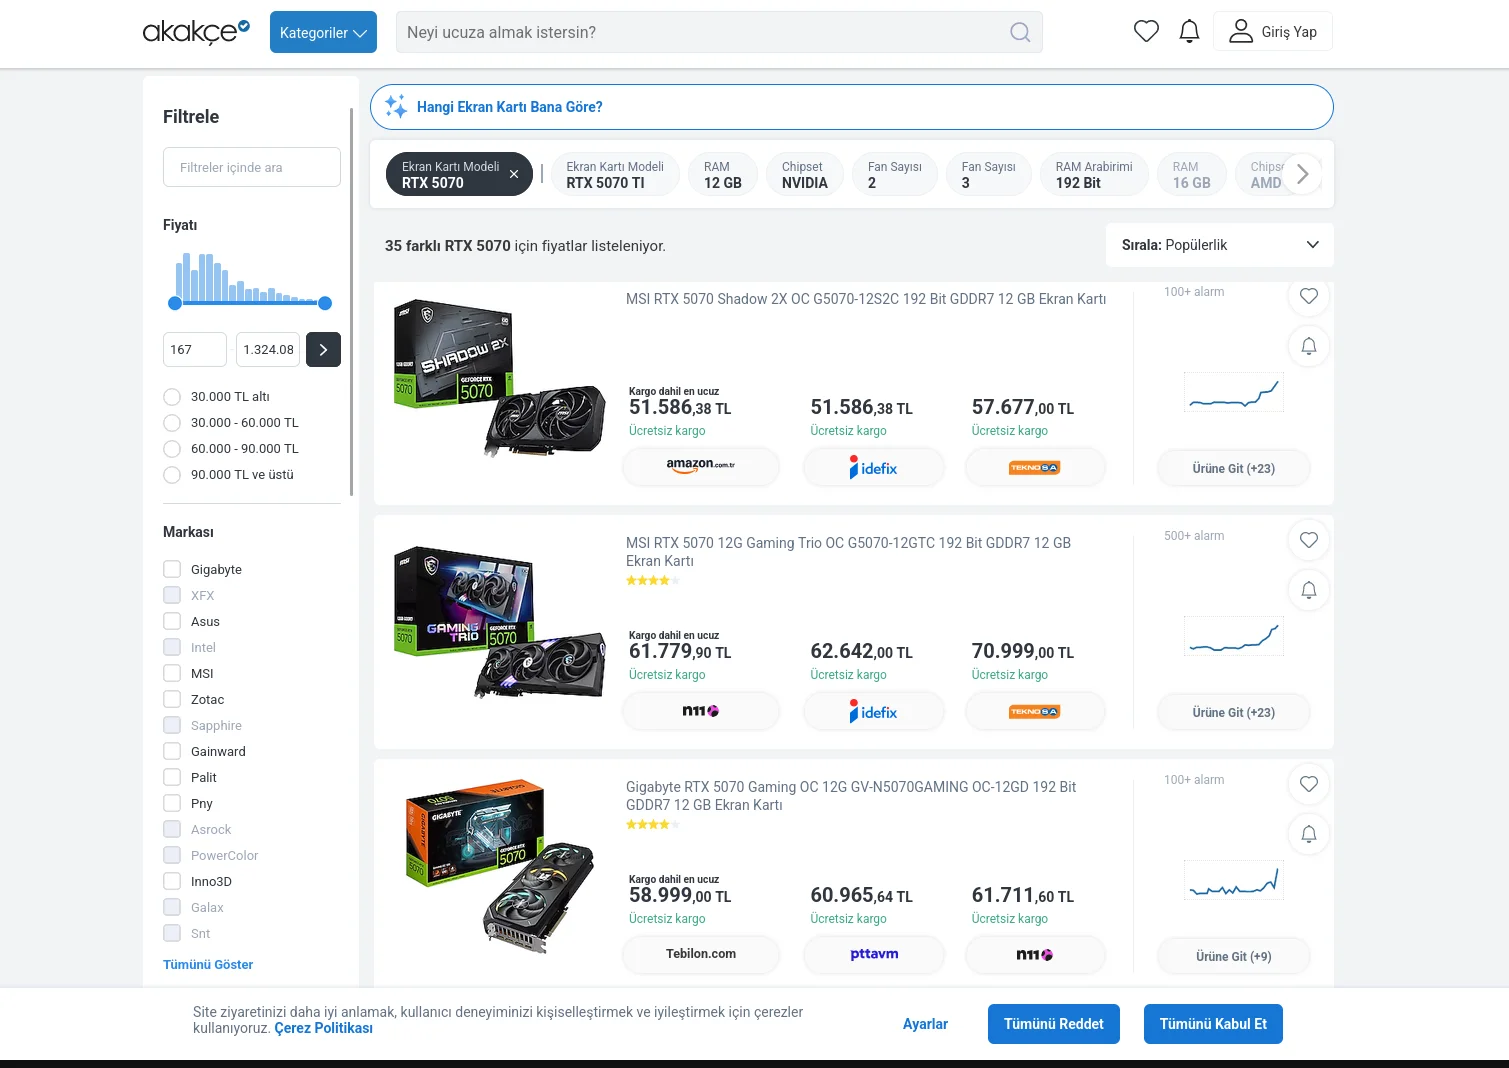Select the RAM 12 GB filter chip
The width and height of the screenshot is (1509, 1068).
(723, 174)
